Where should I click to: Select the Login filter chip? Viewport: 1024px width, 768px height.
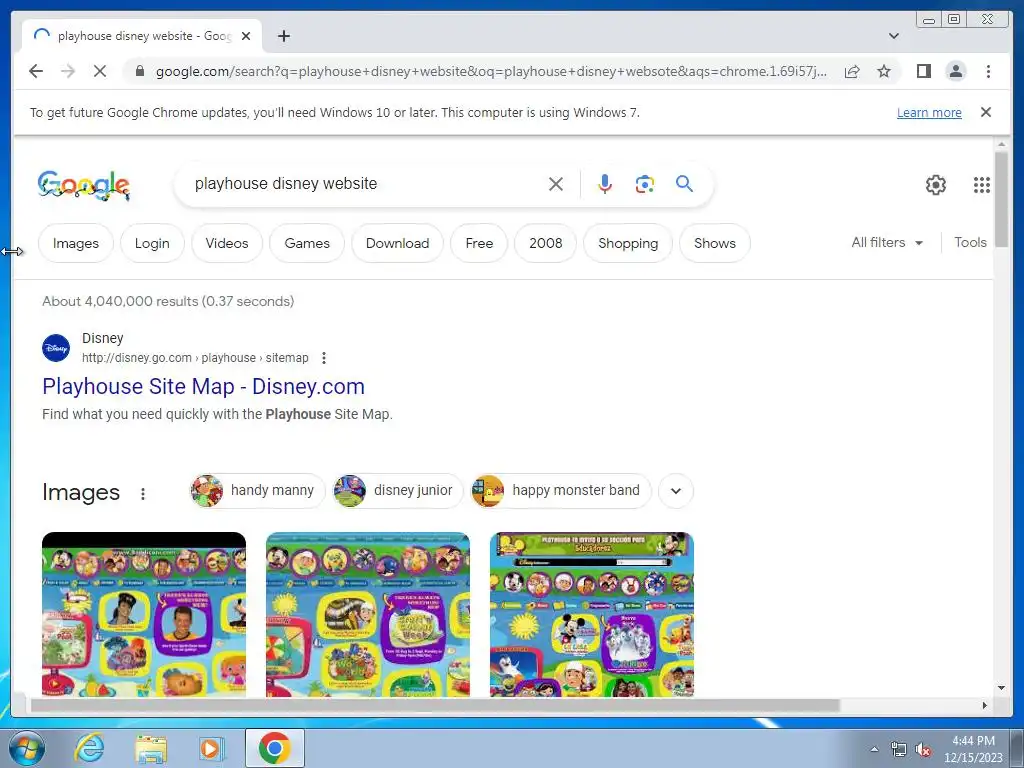point(152,243)
